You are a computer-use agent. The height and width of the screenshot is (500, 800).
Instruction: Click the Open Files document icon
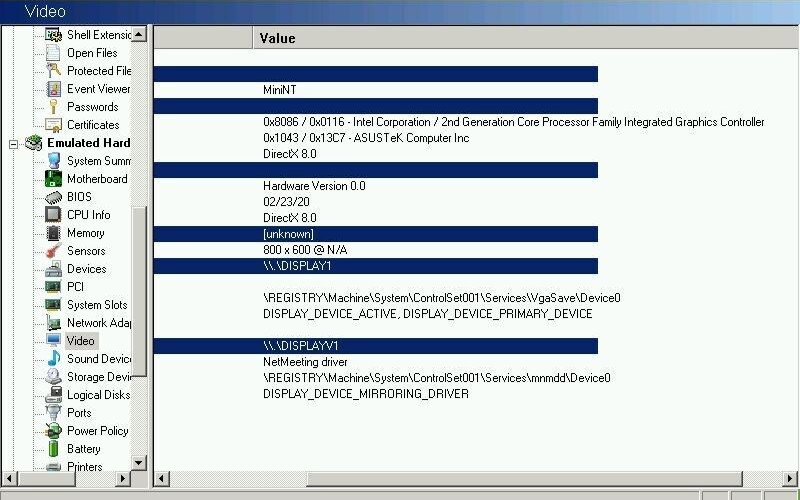(x=53, y=53)
